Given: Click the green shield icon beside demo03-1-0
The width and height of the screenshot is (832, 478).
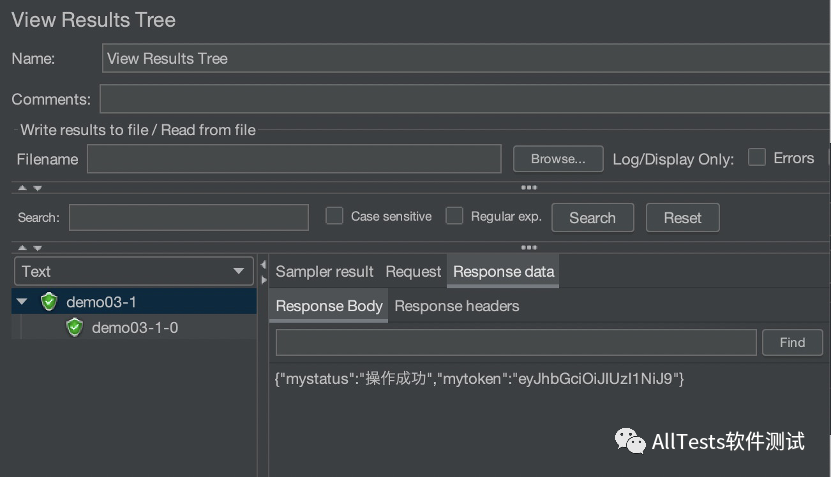Looking at the screenshot, I should click(x=75, y=327).
